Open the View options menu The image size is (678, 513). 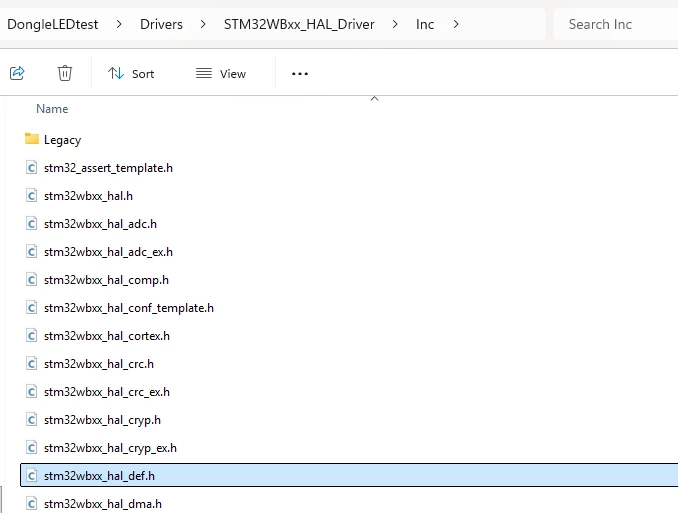pyautogui.click(x=221, y=74)
